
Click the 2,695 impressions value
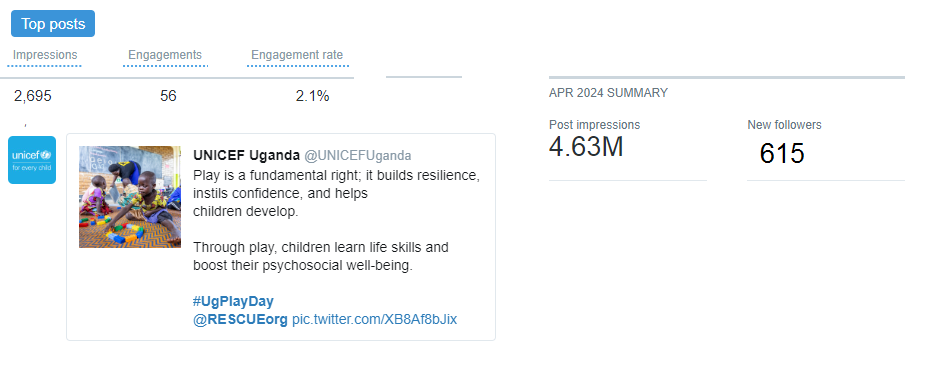[x=33, y=96]
